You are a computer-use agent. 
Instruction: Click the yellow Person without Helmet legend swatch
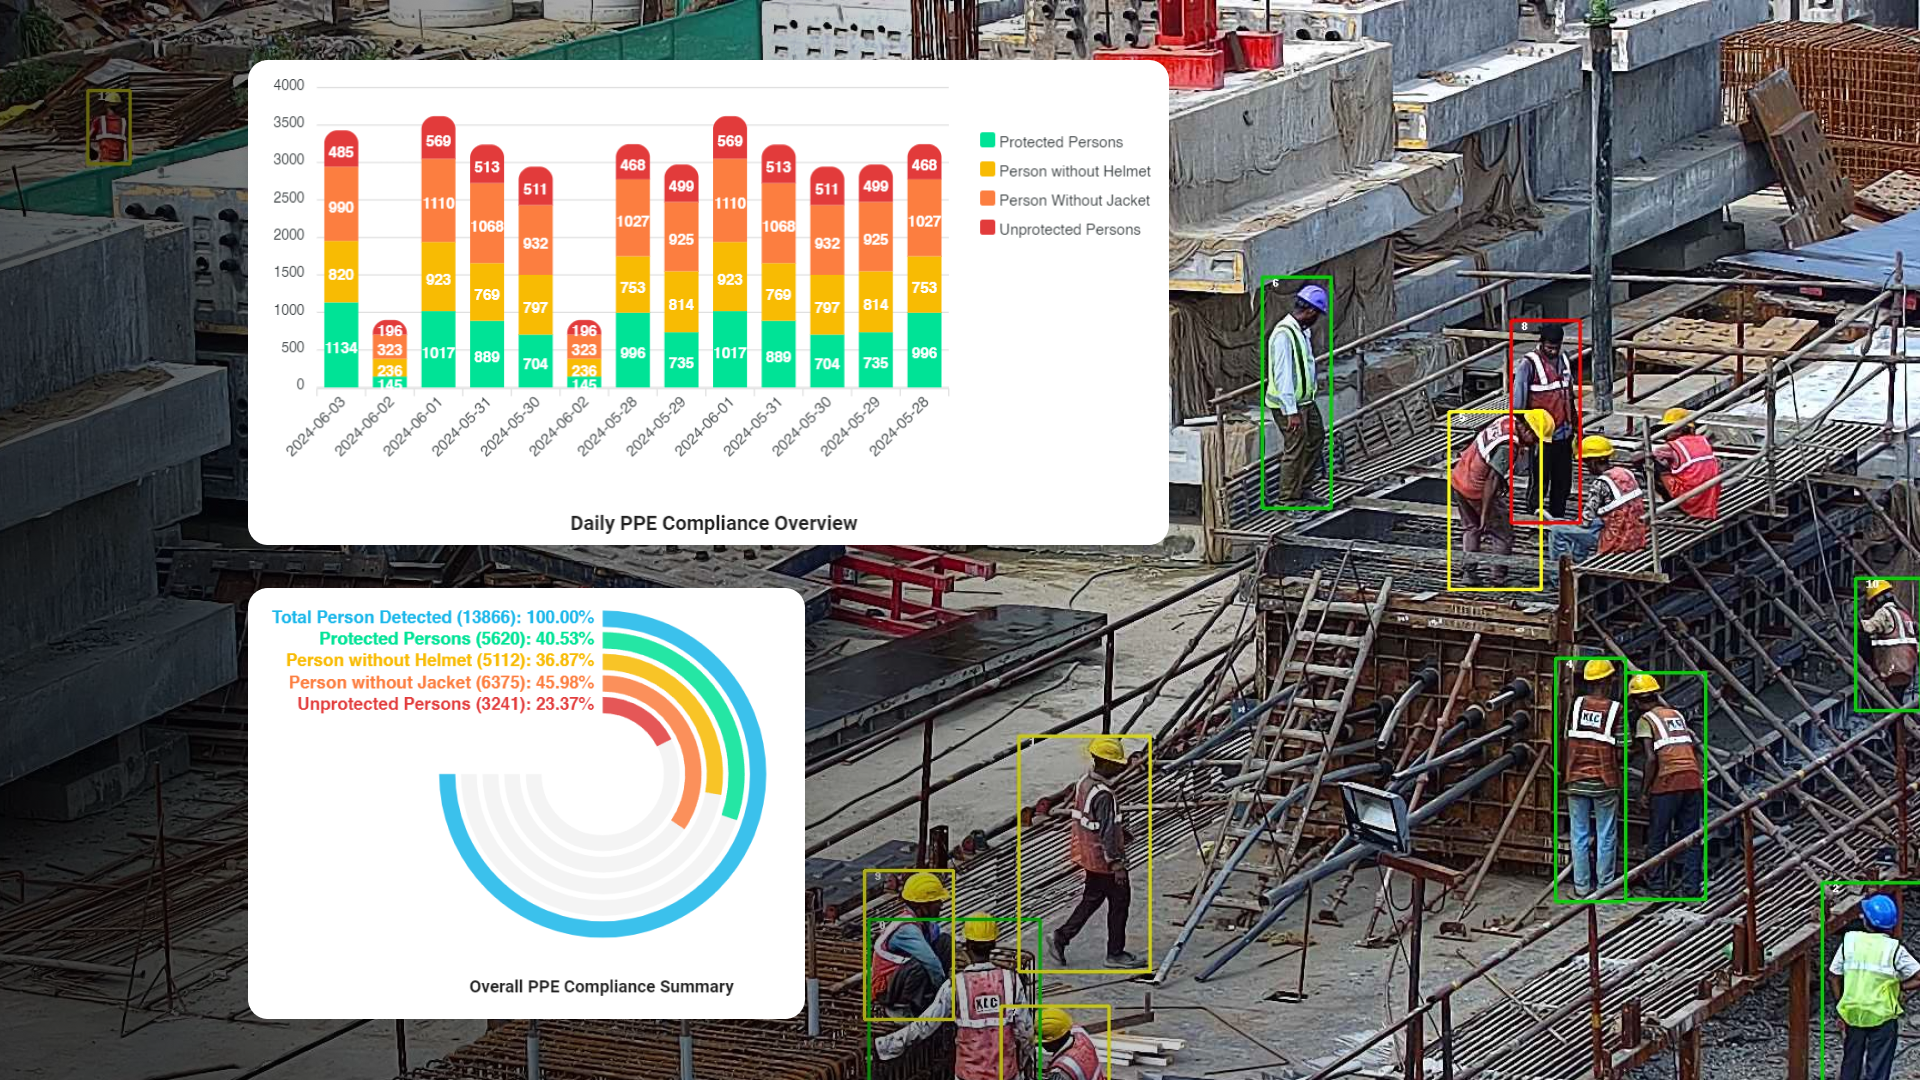(988, 171)
